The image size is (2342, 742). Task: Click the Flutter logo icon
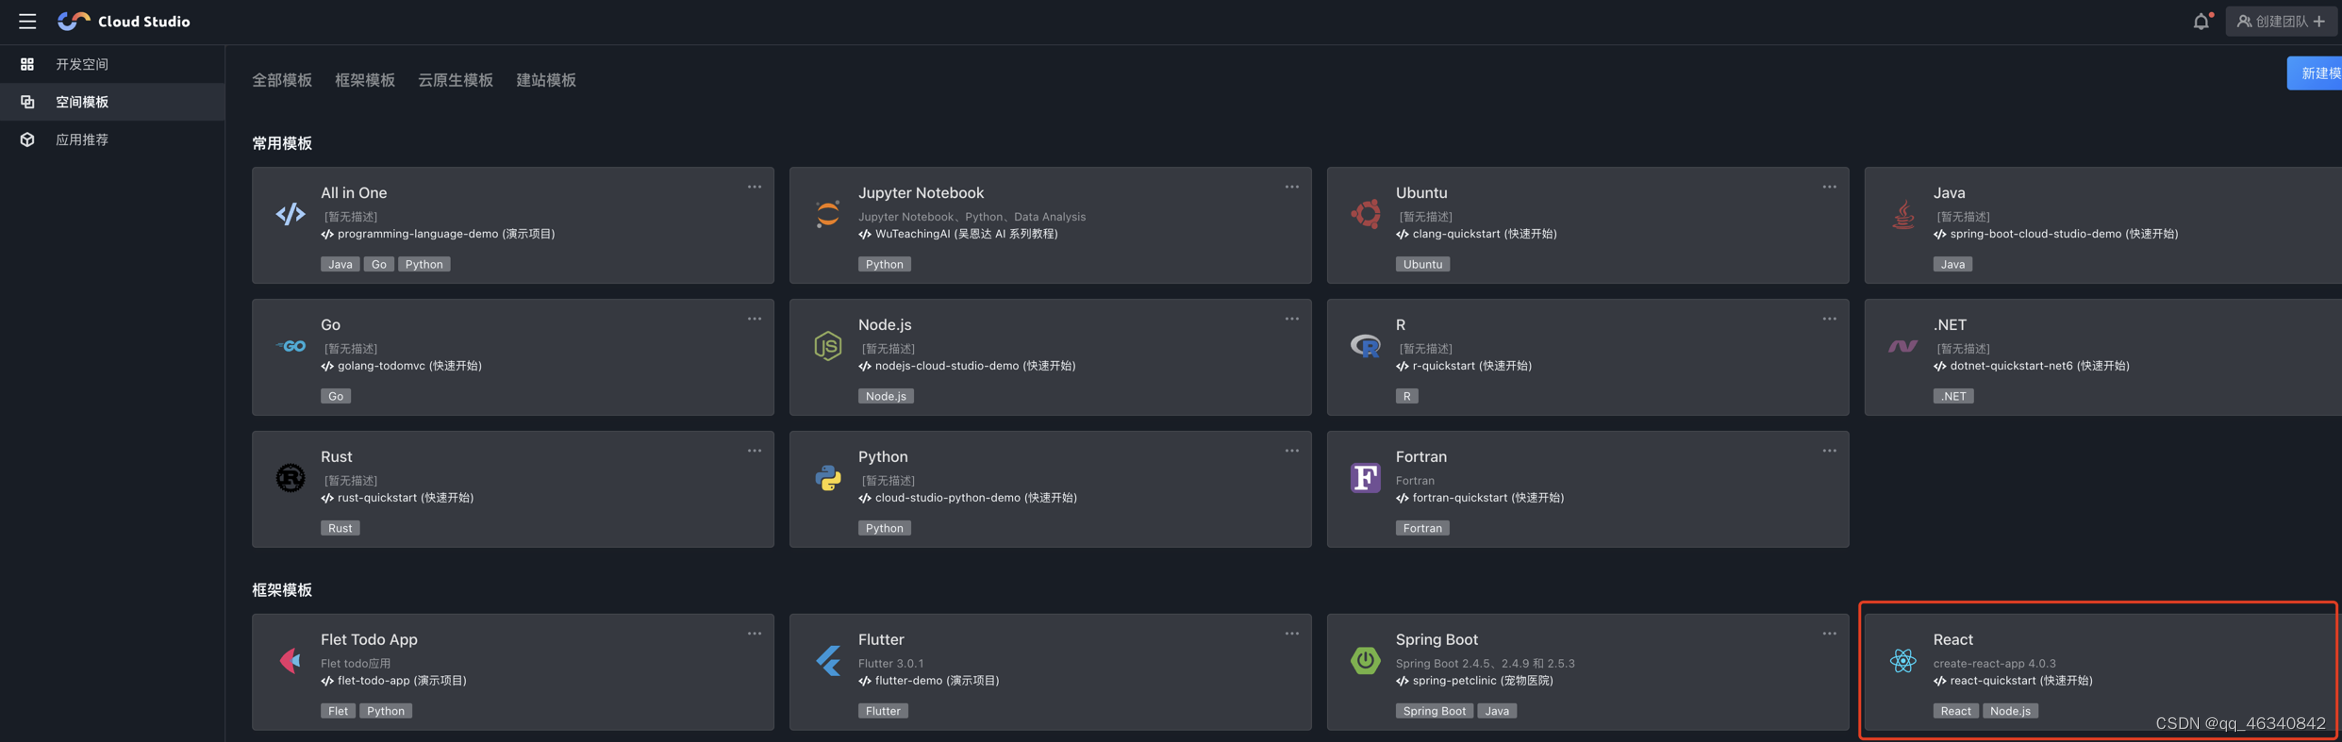click(828, 661)
